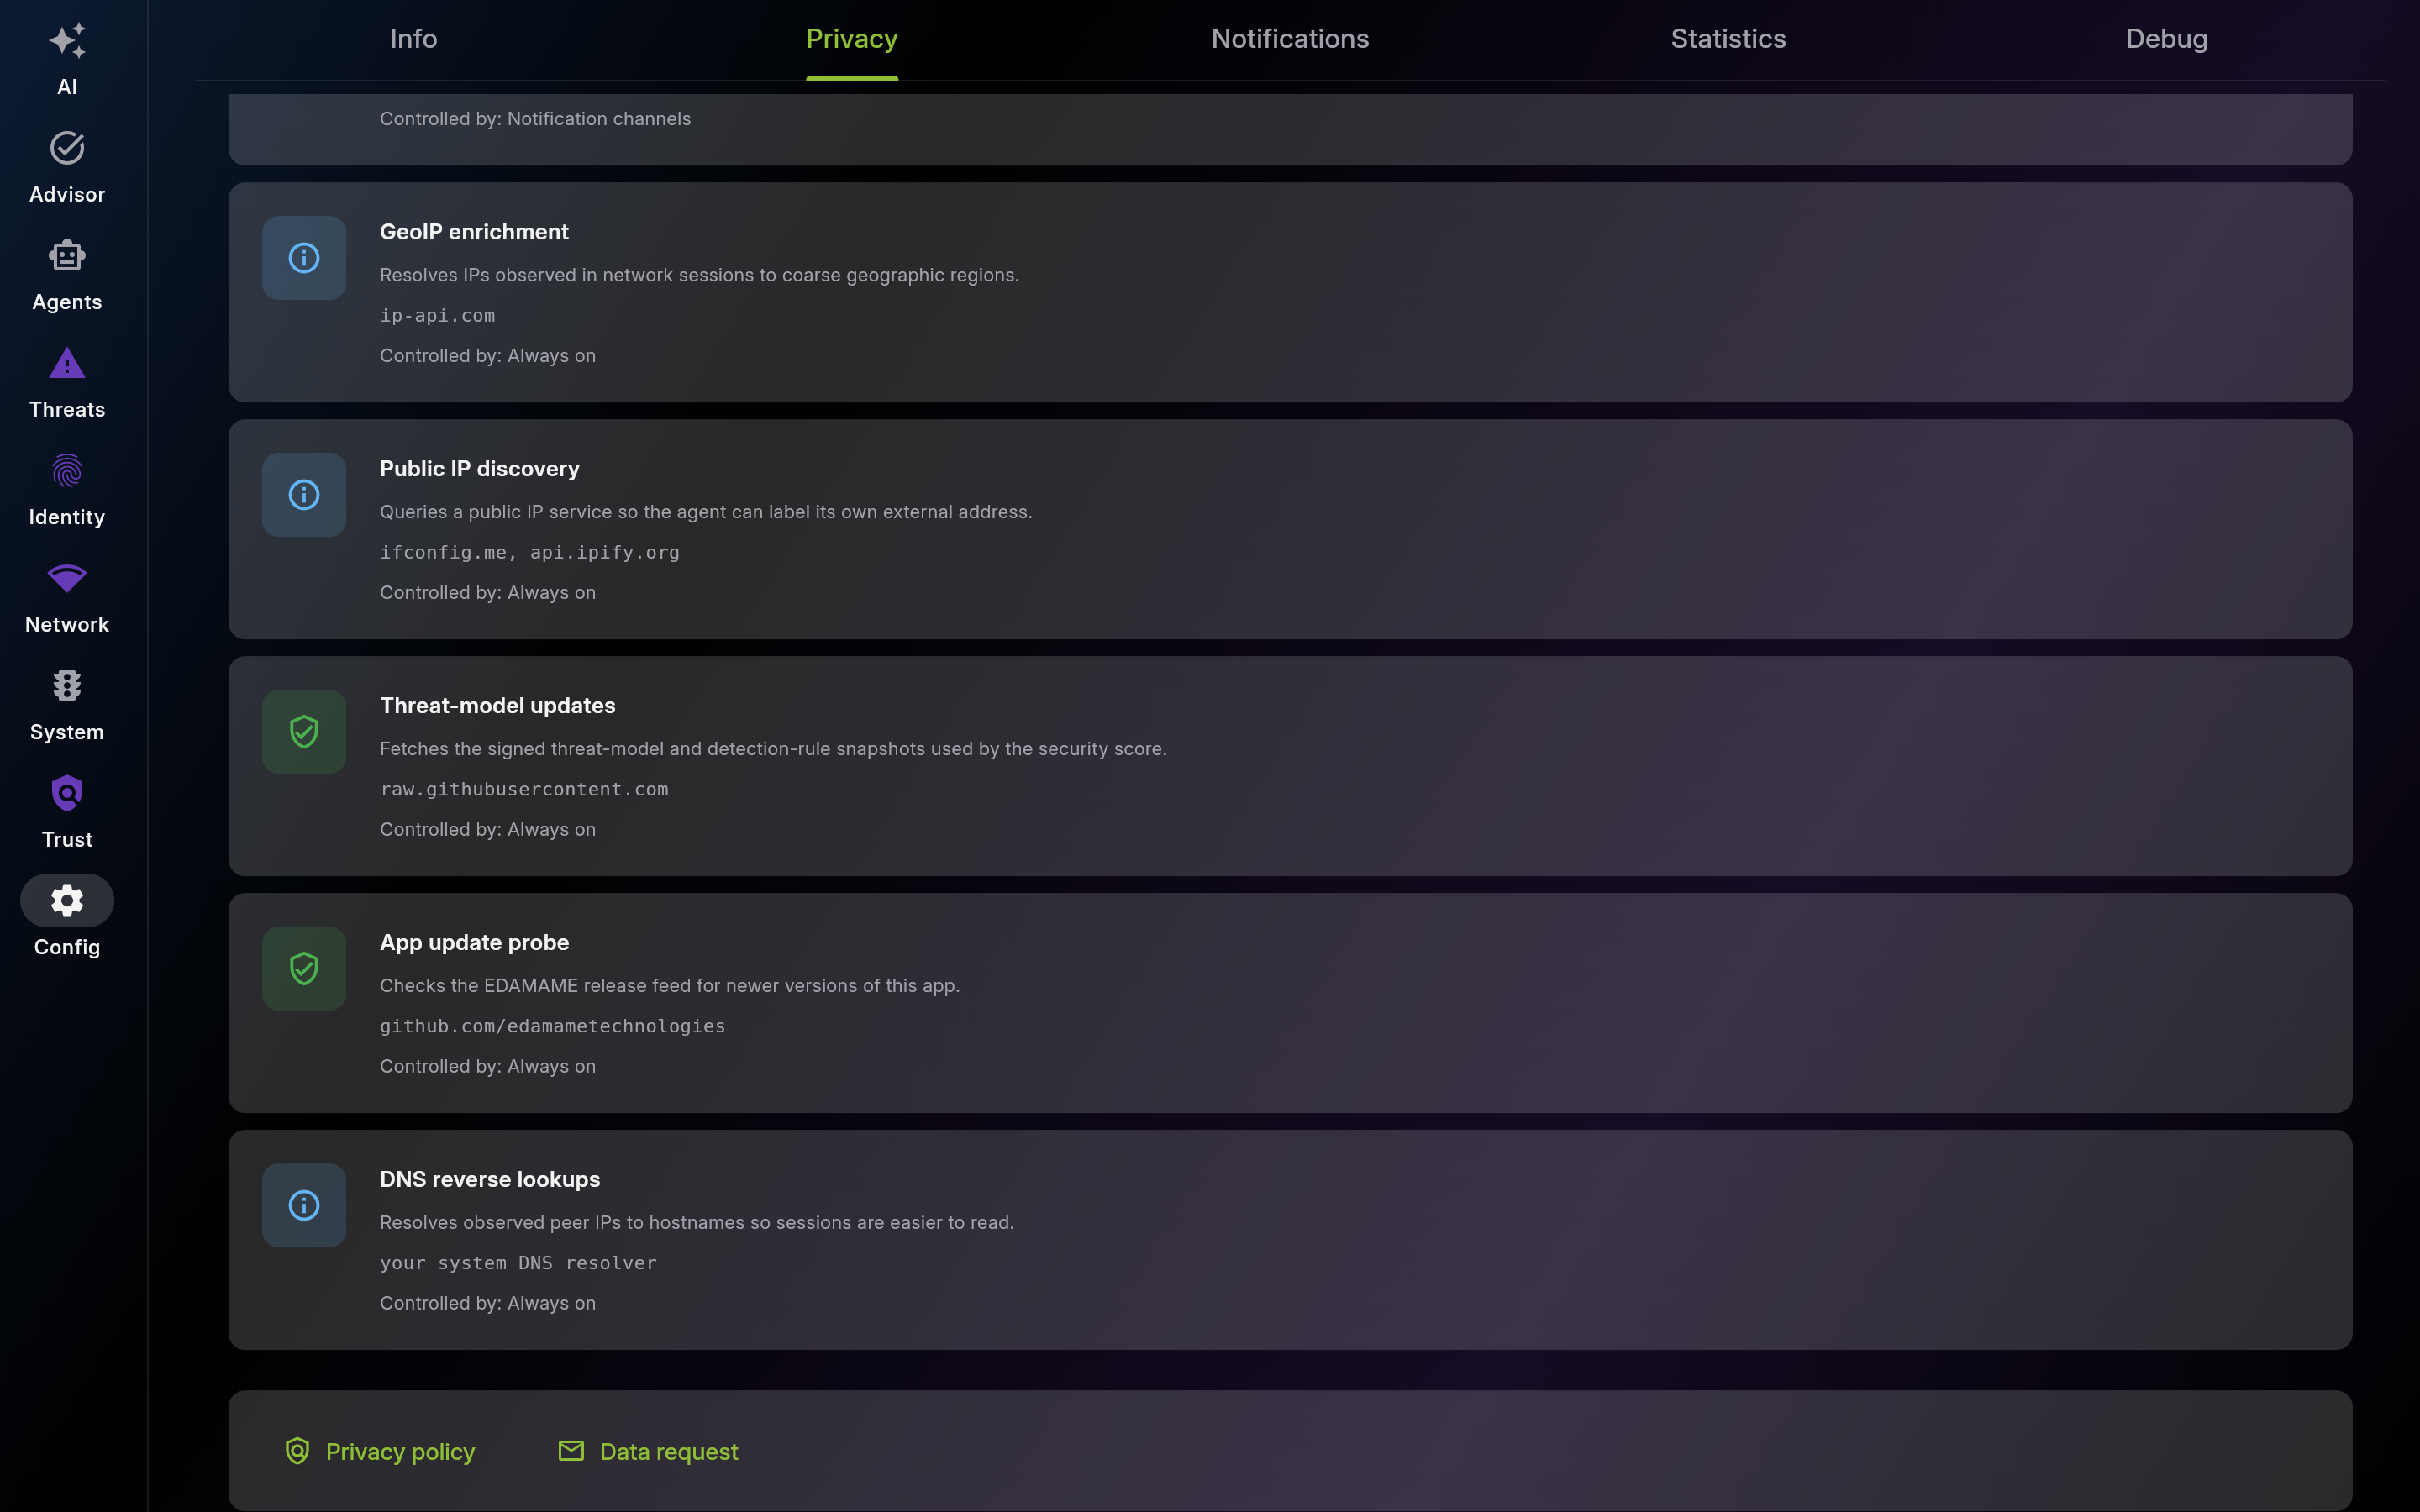Click the Network sidebar label

(x=67, y=625)
